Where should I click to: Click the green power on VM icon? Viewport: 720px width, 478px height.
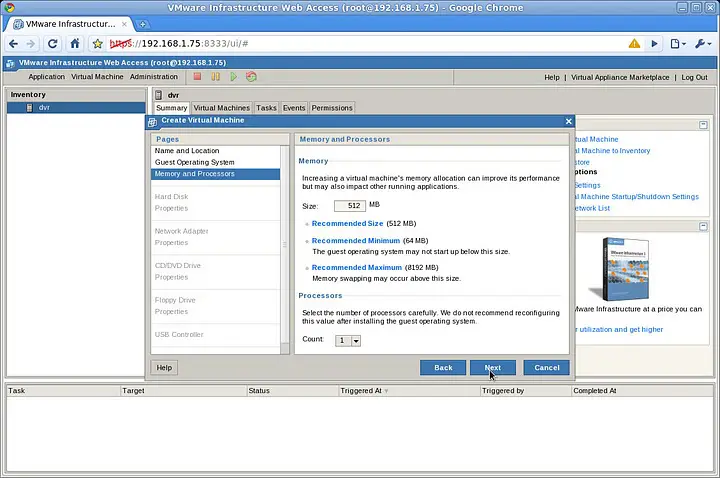coord(233,77)
